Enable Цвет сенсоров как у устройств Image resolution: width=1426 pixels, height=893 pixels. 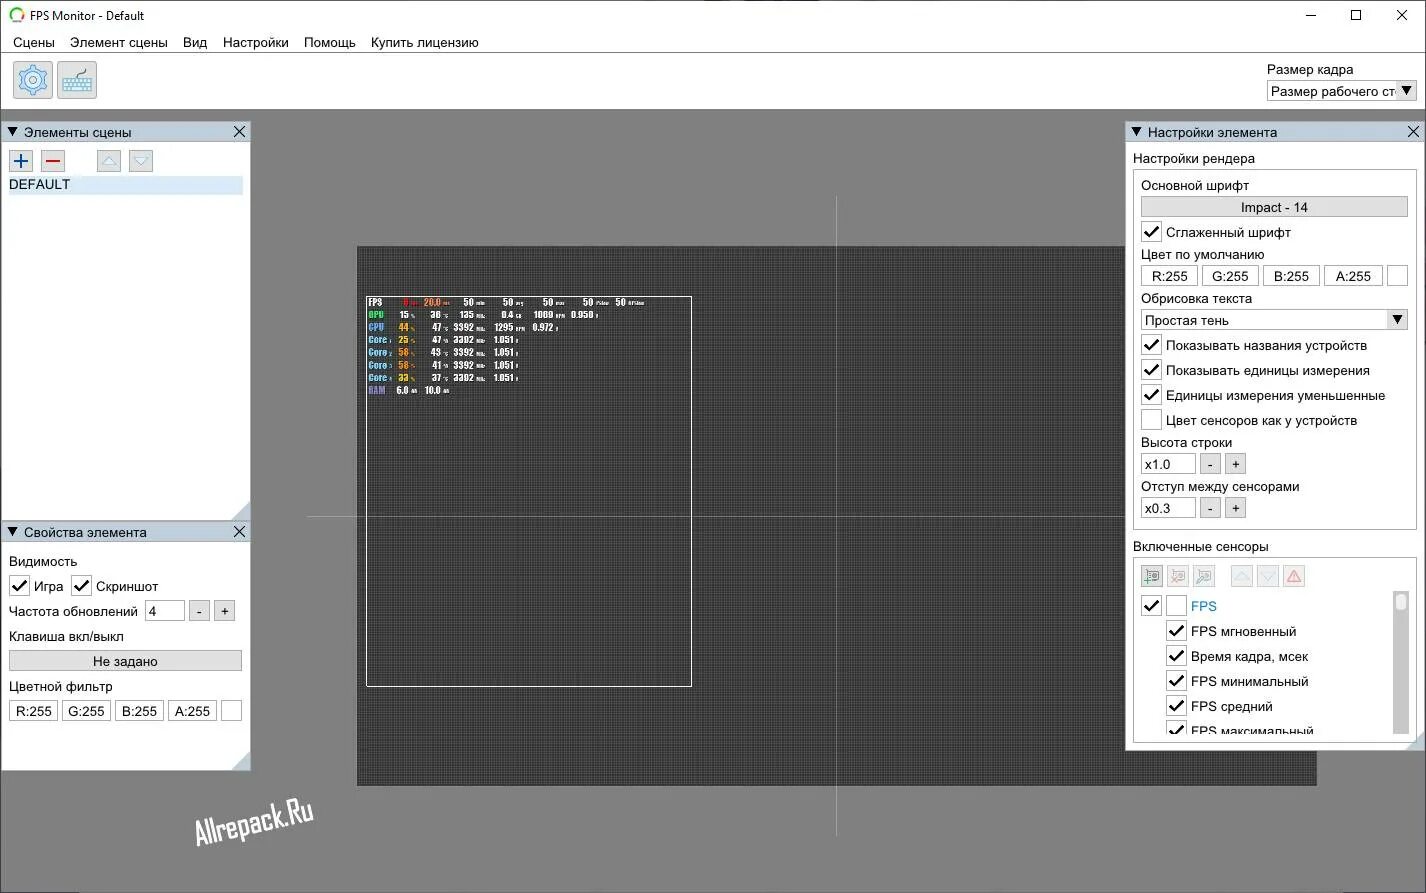point(1151,420)
